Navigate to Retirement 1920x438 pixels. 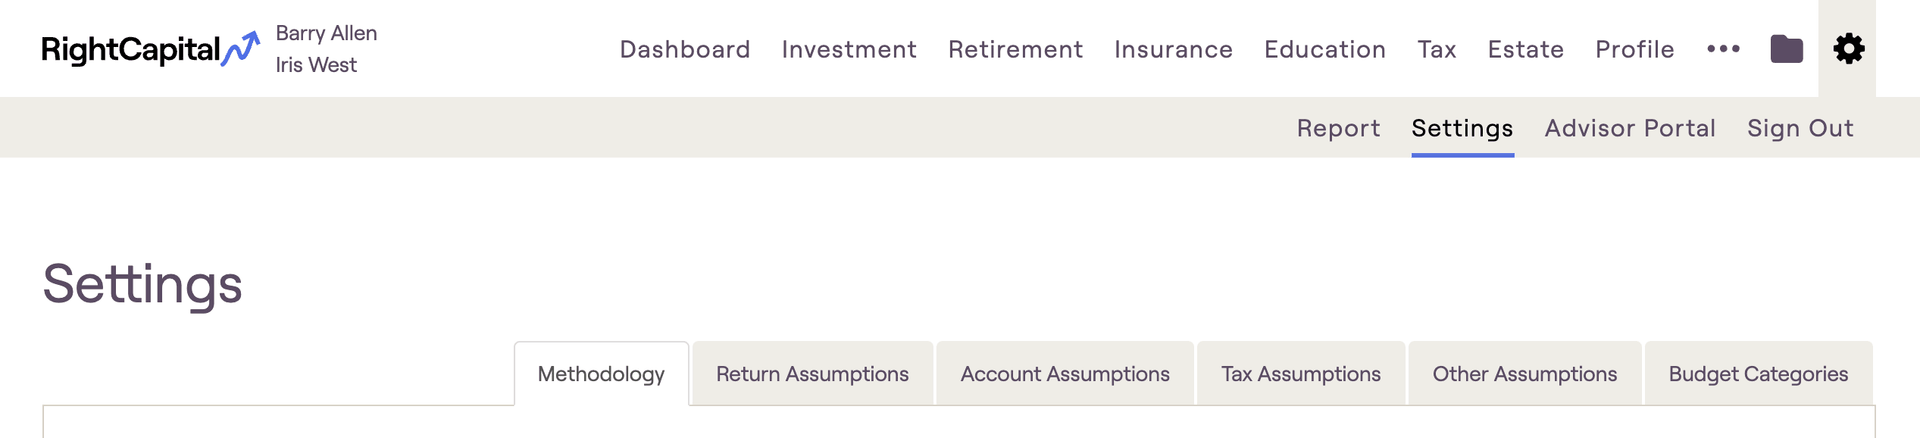pos(1015,49)
